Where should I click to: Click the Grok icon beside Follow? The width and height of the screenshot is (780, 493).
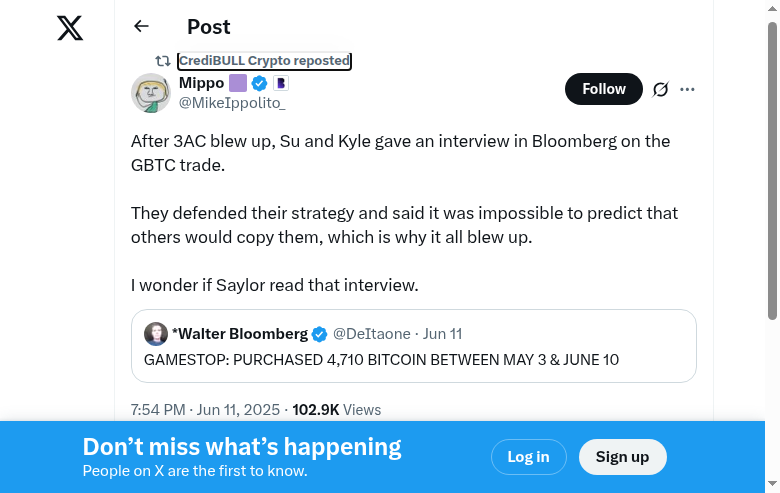pyautogui.click(x=660, y=89)
